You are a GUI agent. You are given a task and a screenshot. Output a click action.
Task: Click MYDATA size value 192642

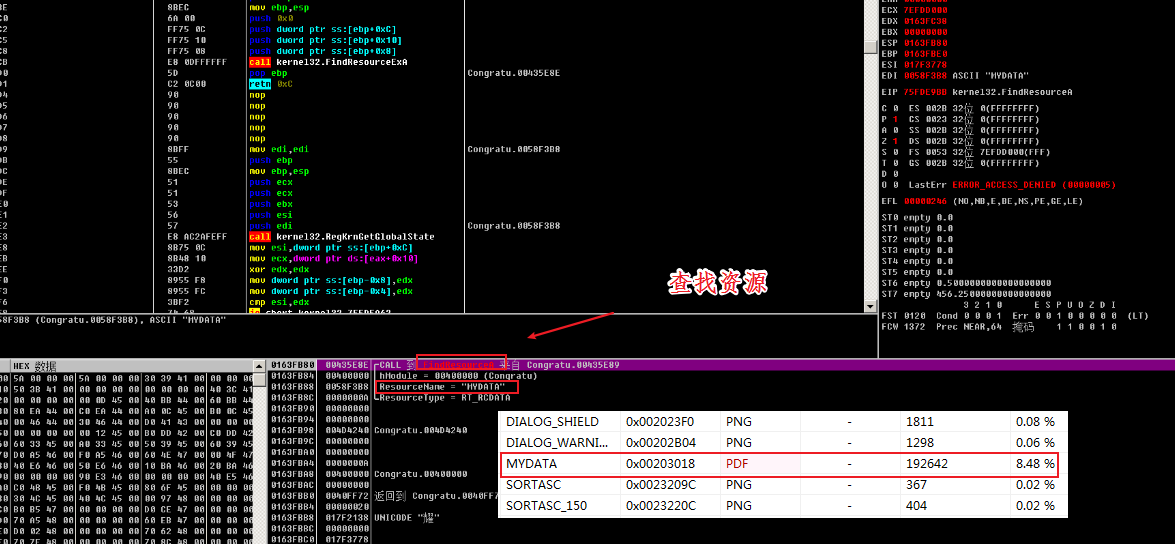926,464
